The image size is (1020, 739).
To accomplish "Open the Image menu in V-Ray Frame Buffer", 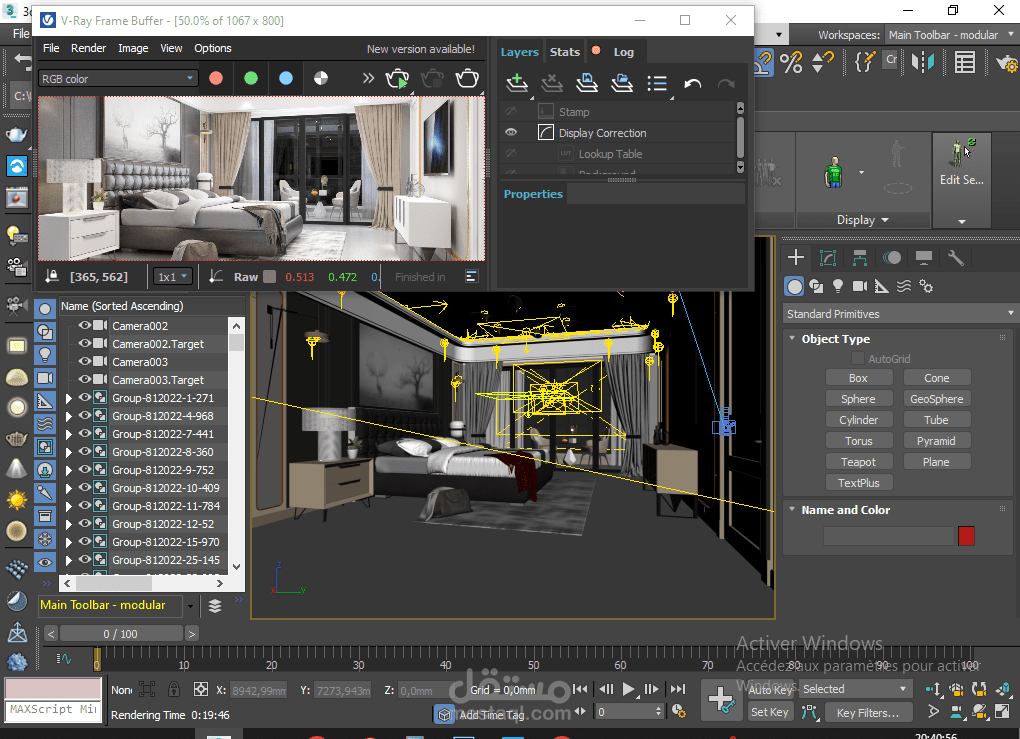I will click(133, 48).
